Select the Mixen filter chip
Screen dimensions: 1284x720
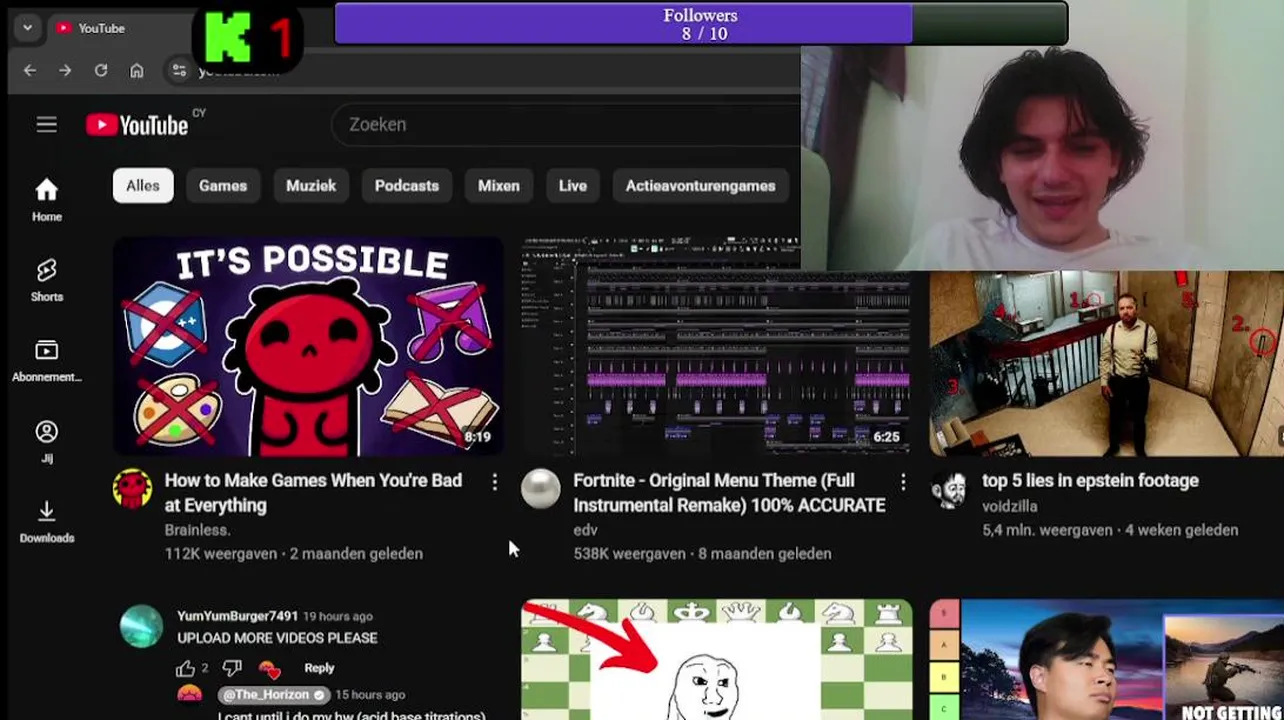pos(499,186)
